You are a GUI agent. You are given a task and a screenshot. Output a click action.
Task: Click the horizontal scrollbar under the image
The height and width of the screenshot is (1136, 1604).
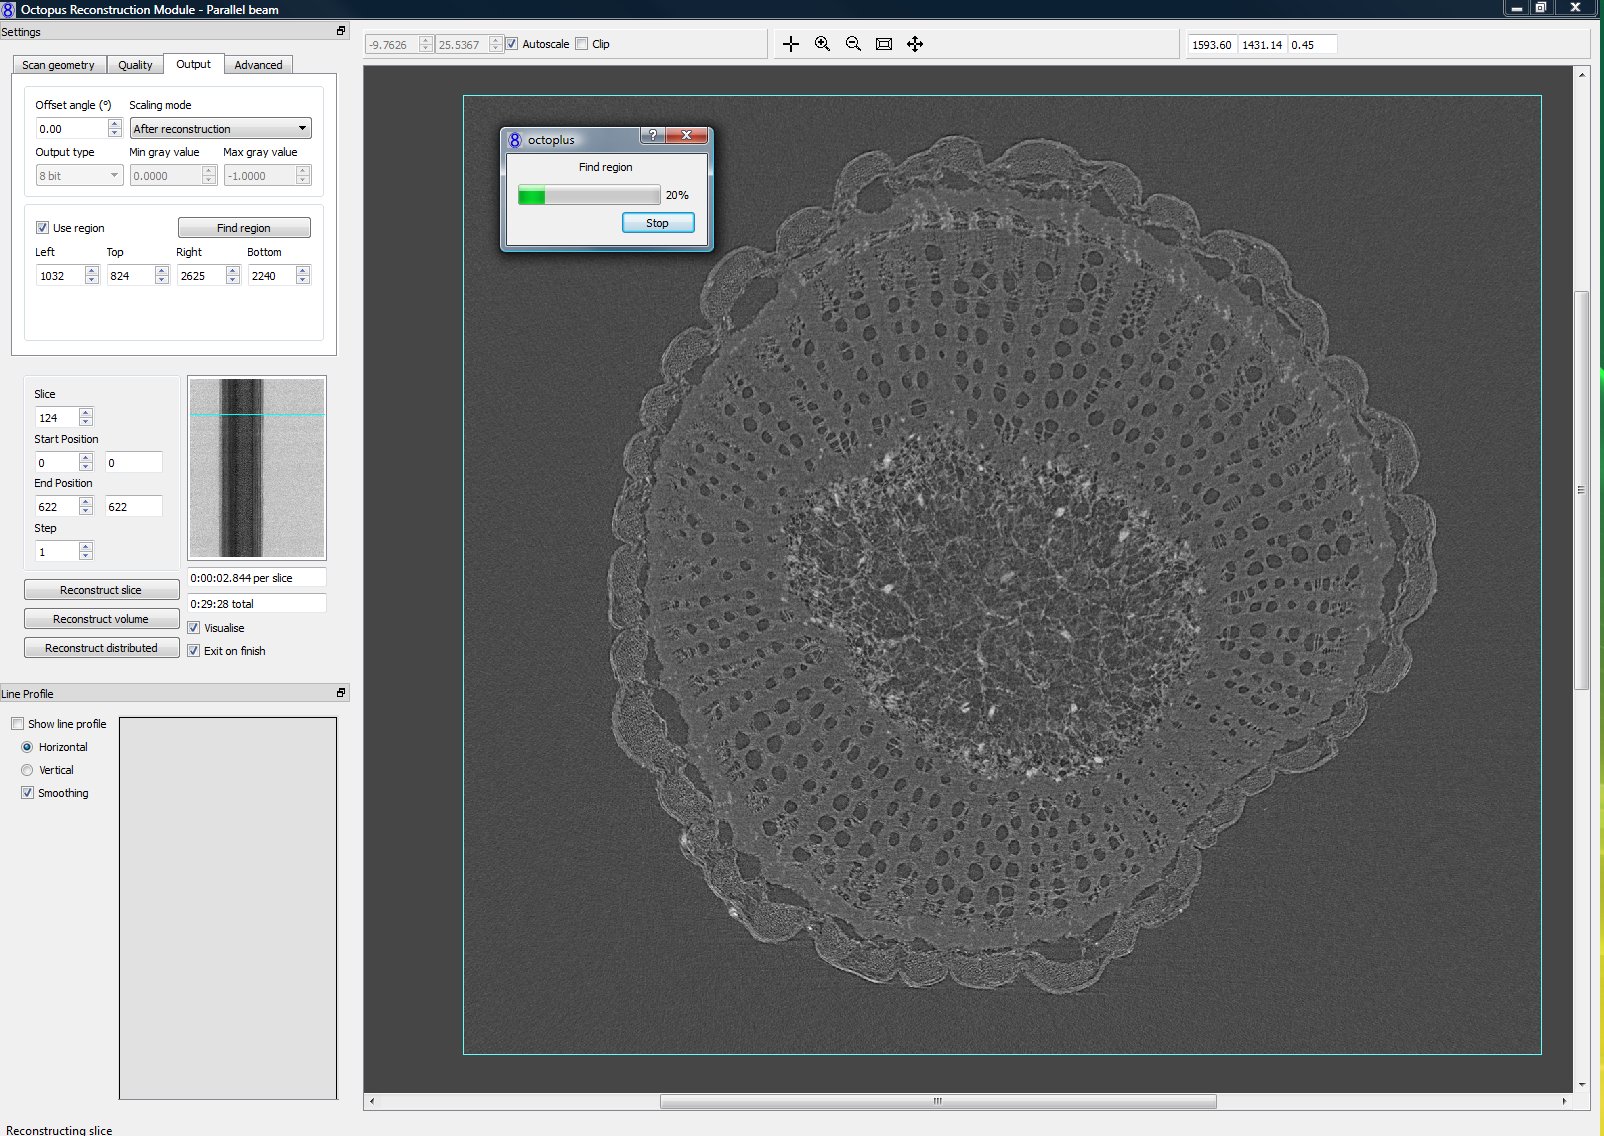(937, 1102)
